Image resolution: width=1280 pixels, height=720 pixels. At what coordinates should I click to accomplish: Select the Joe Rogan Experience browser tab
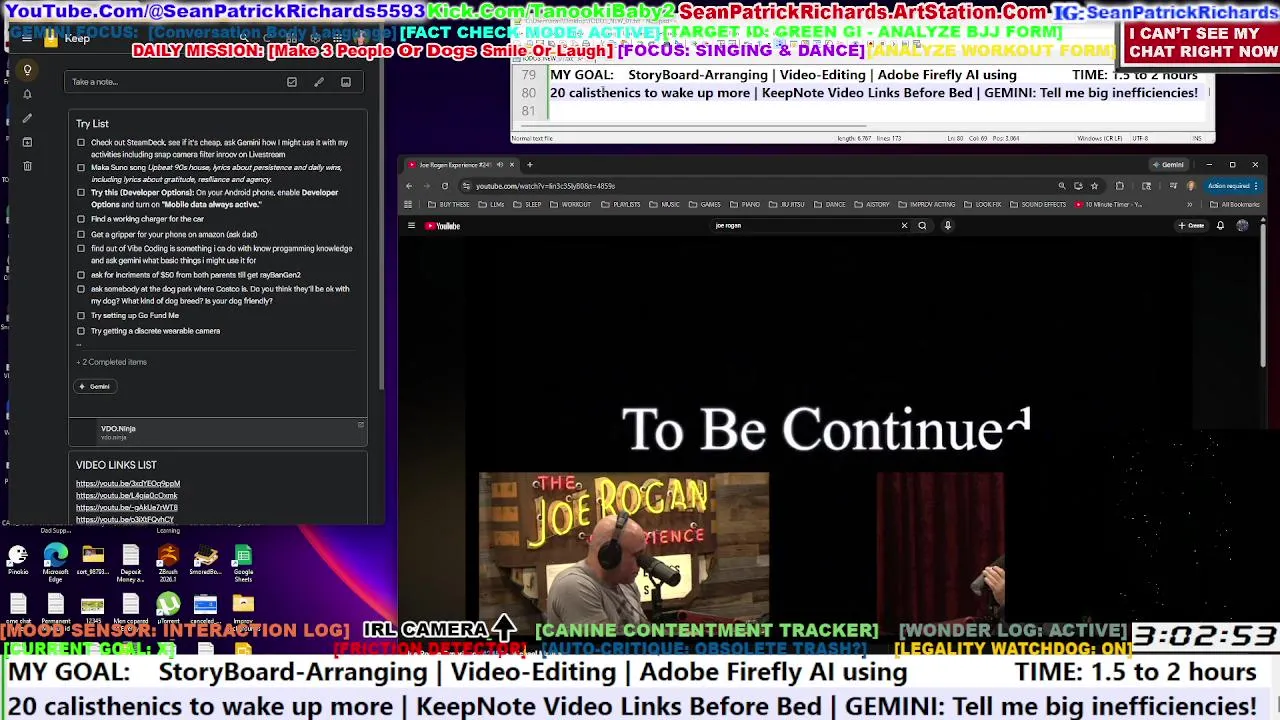tap(460, 165)
